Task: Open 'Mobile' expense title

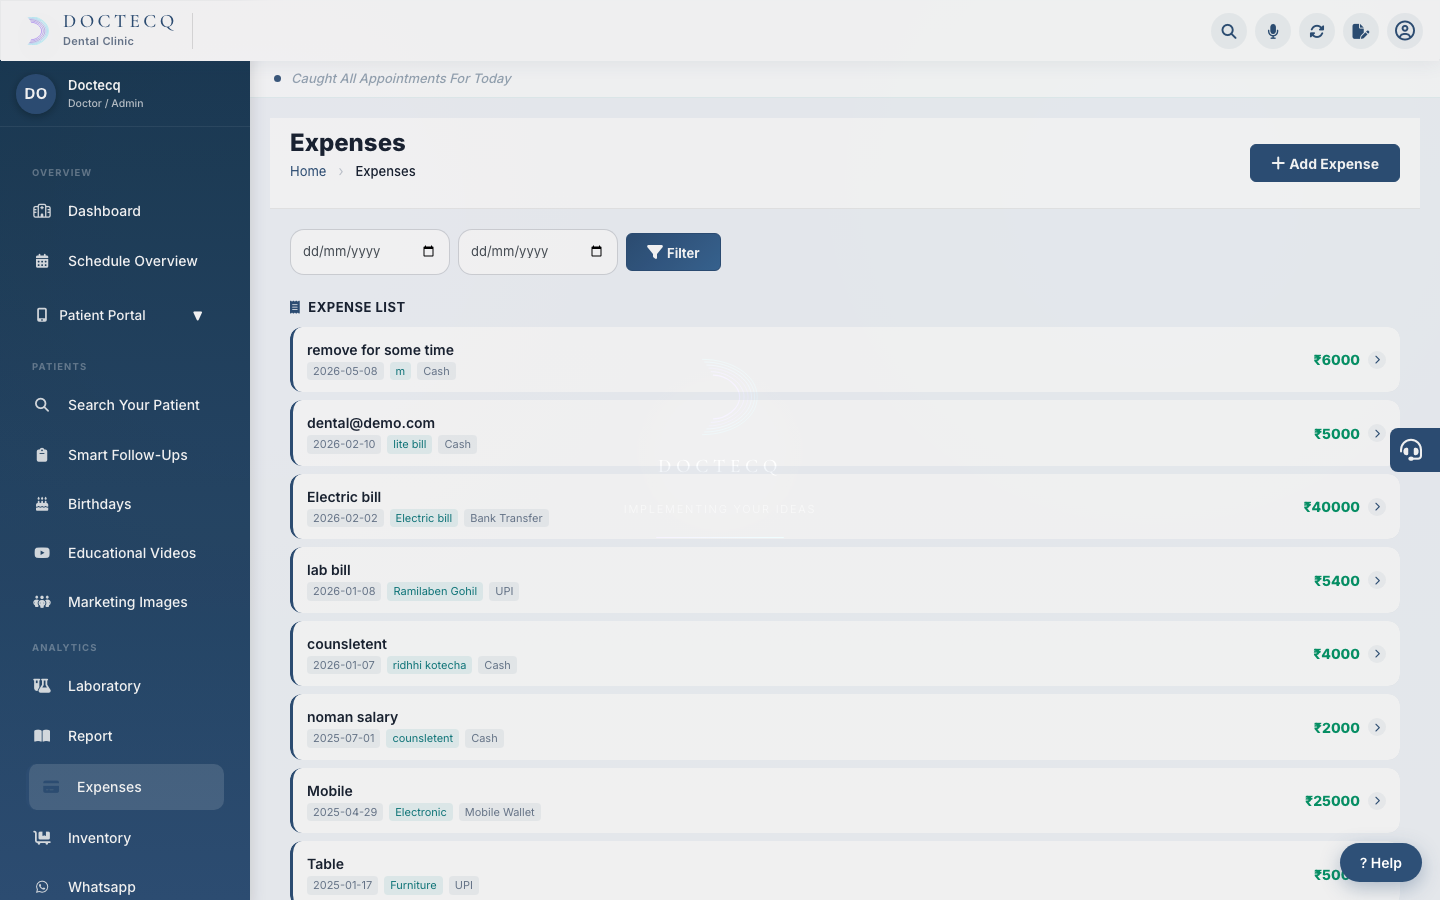Action: tap(330, 791)
